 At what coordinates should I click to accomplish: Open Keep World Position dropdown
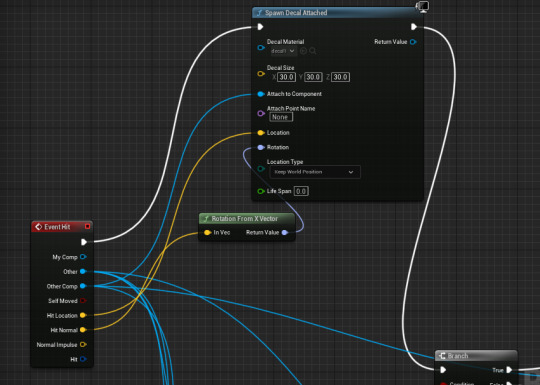[x=315, y=172]
